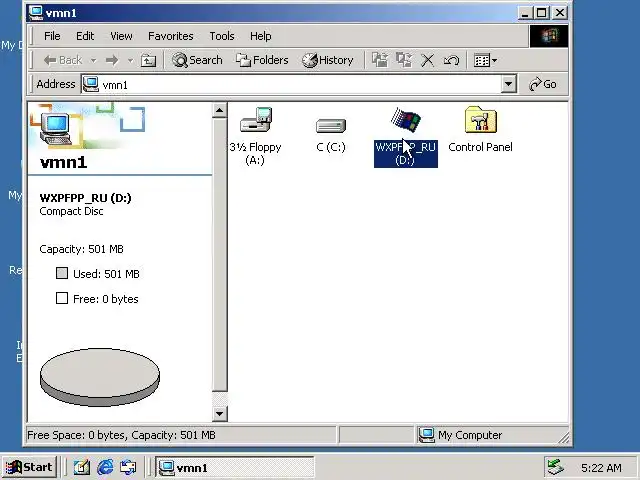Click the Used space legend swatch
The width and height of the screenshot is (640, 480).
[62, 273]
